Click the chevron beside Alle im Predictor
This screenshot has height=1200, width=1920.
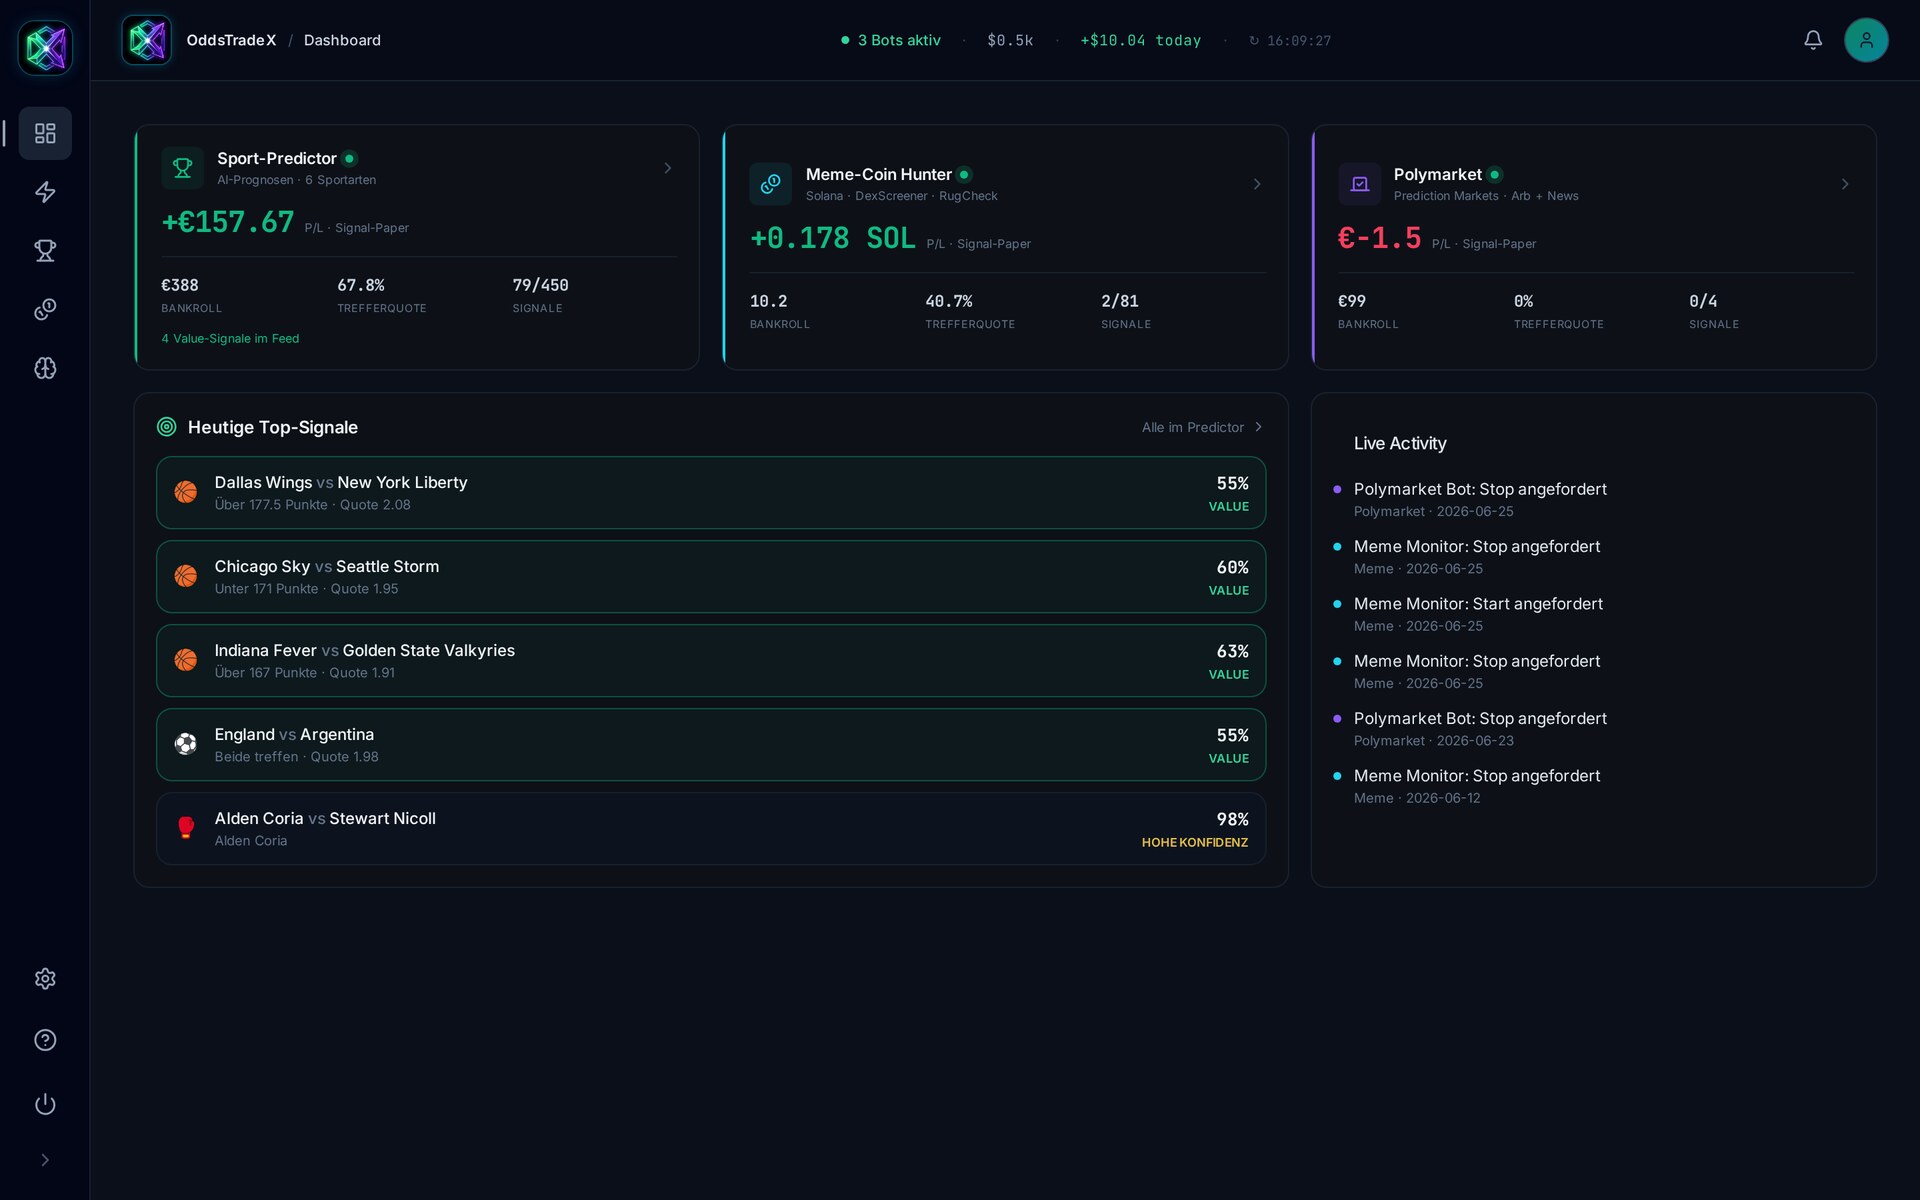point(1258,427)
